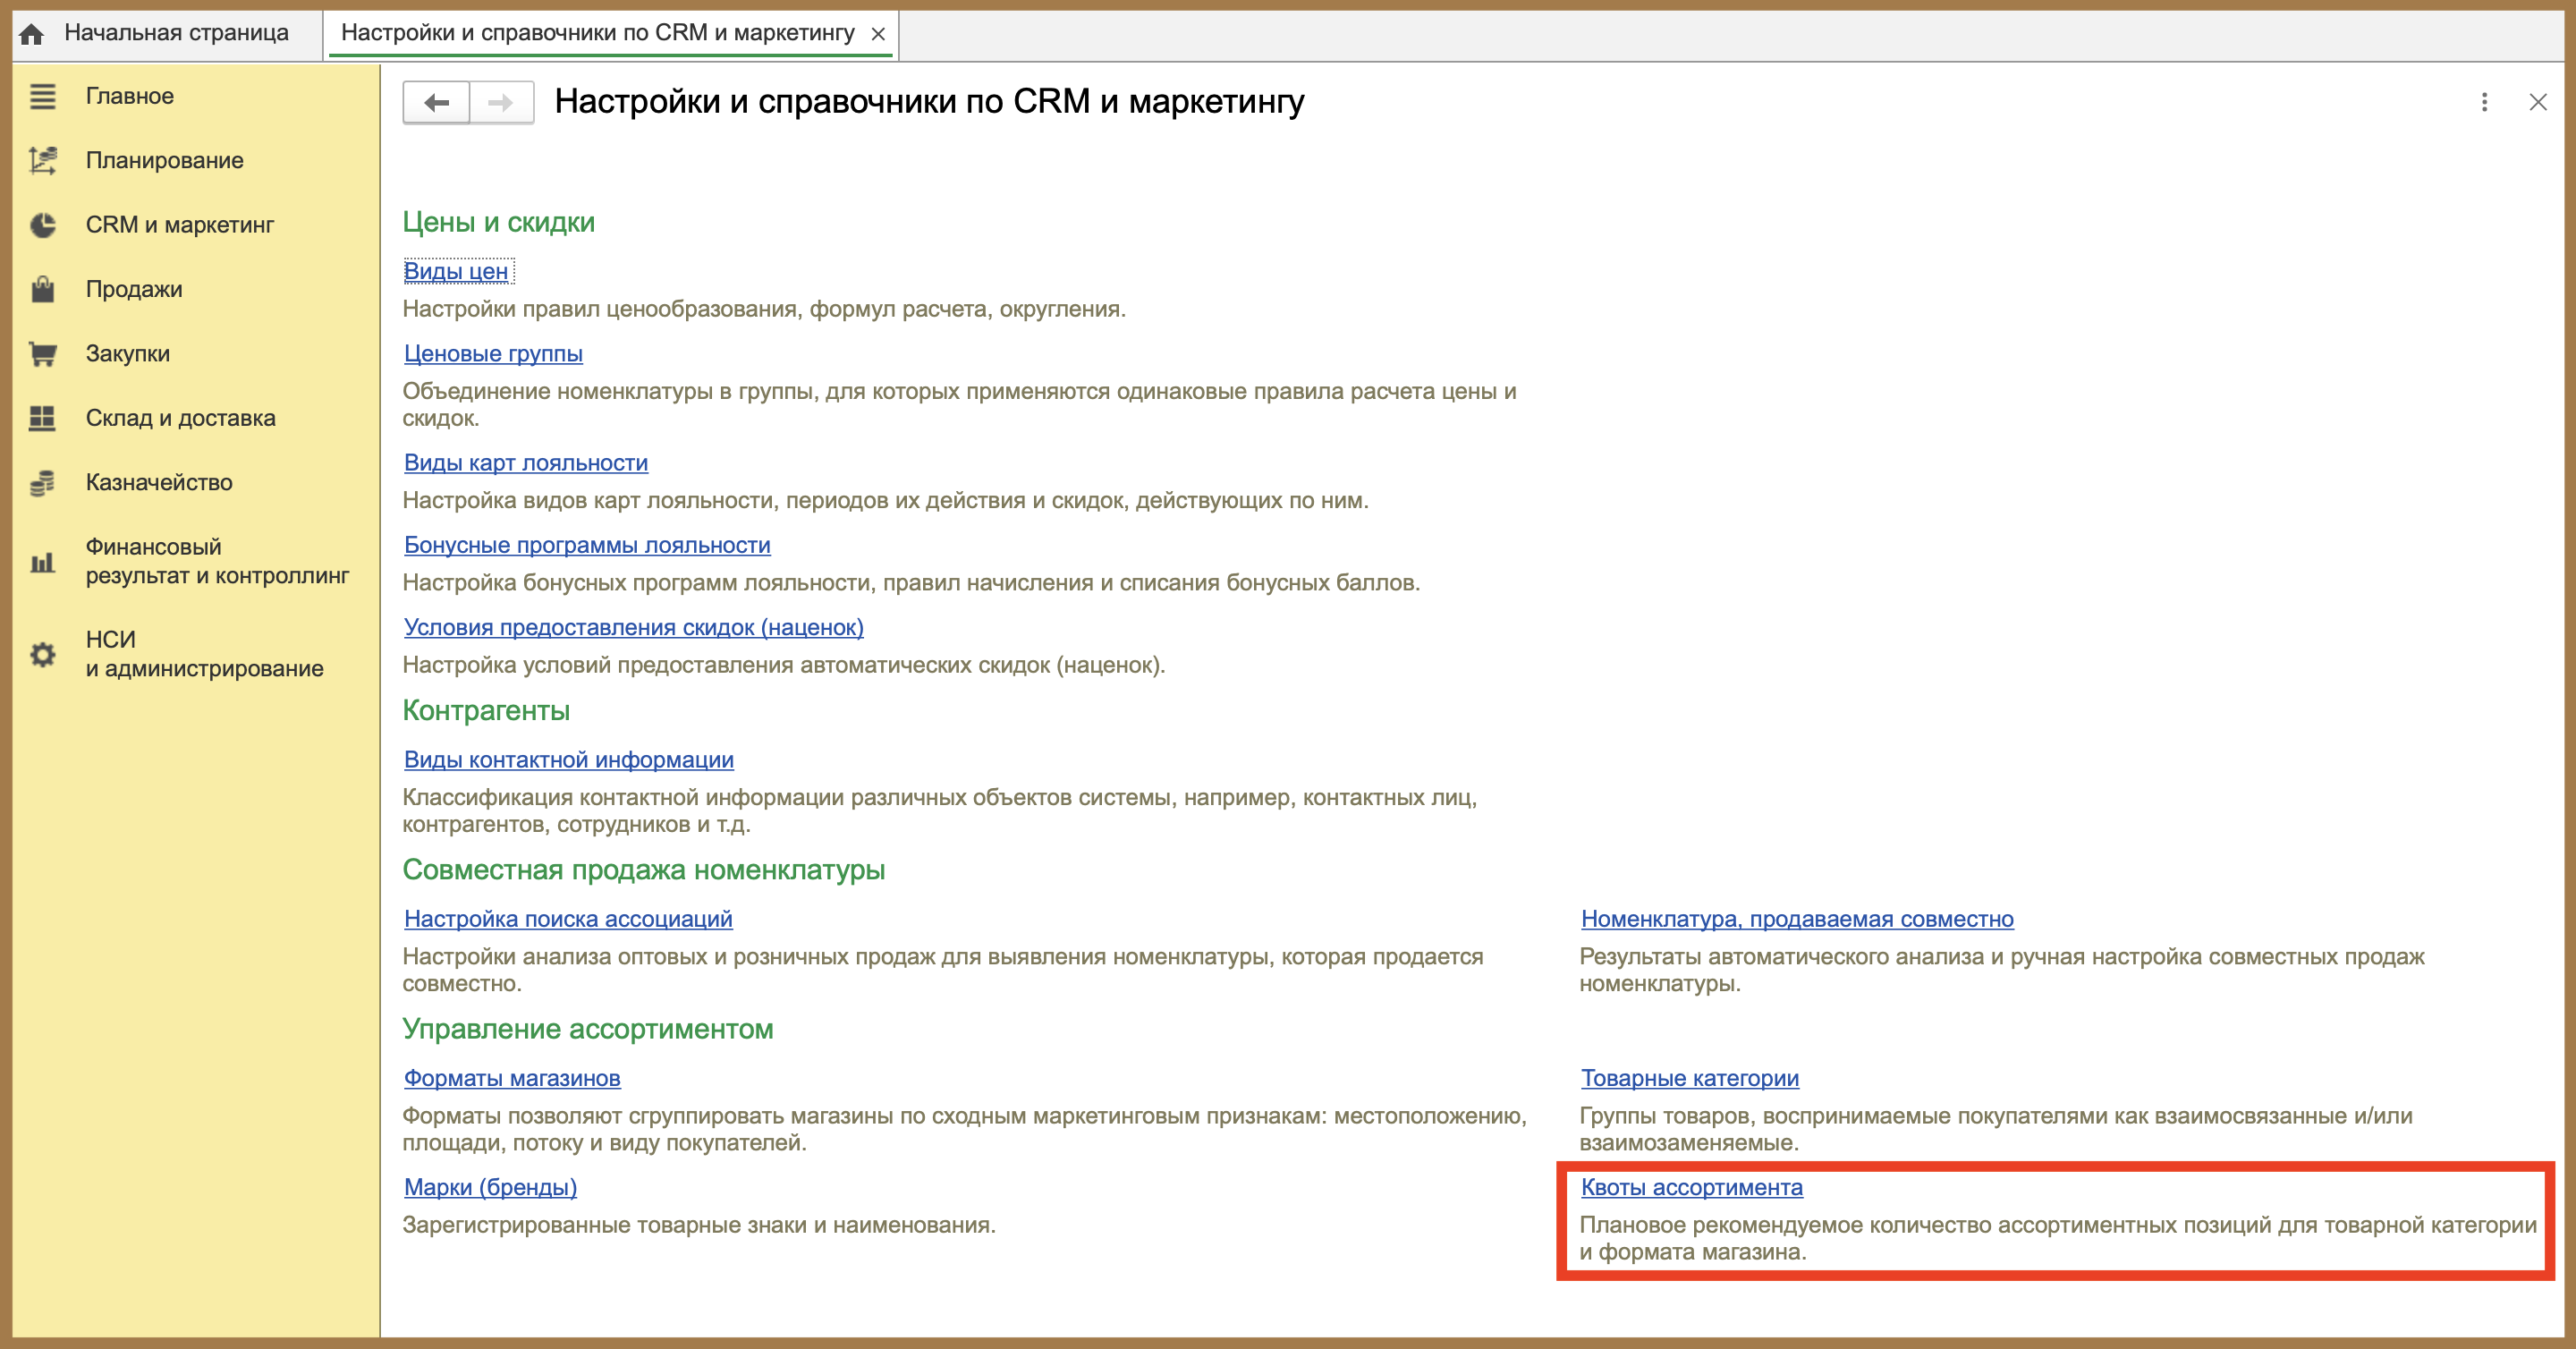This screenshot has height=1349, width=2576.
Task: Open the three-dot more options menu
Action: tap(2484, 102)
